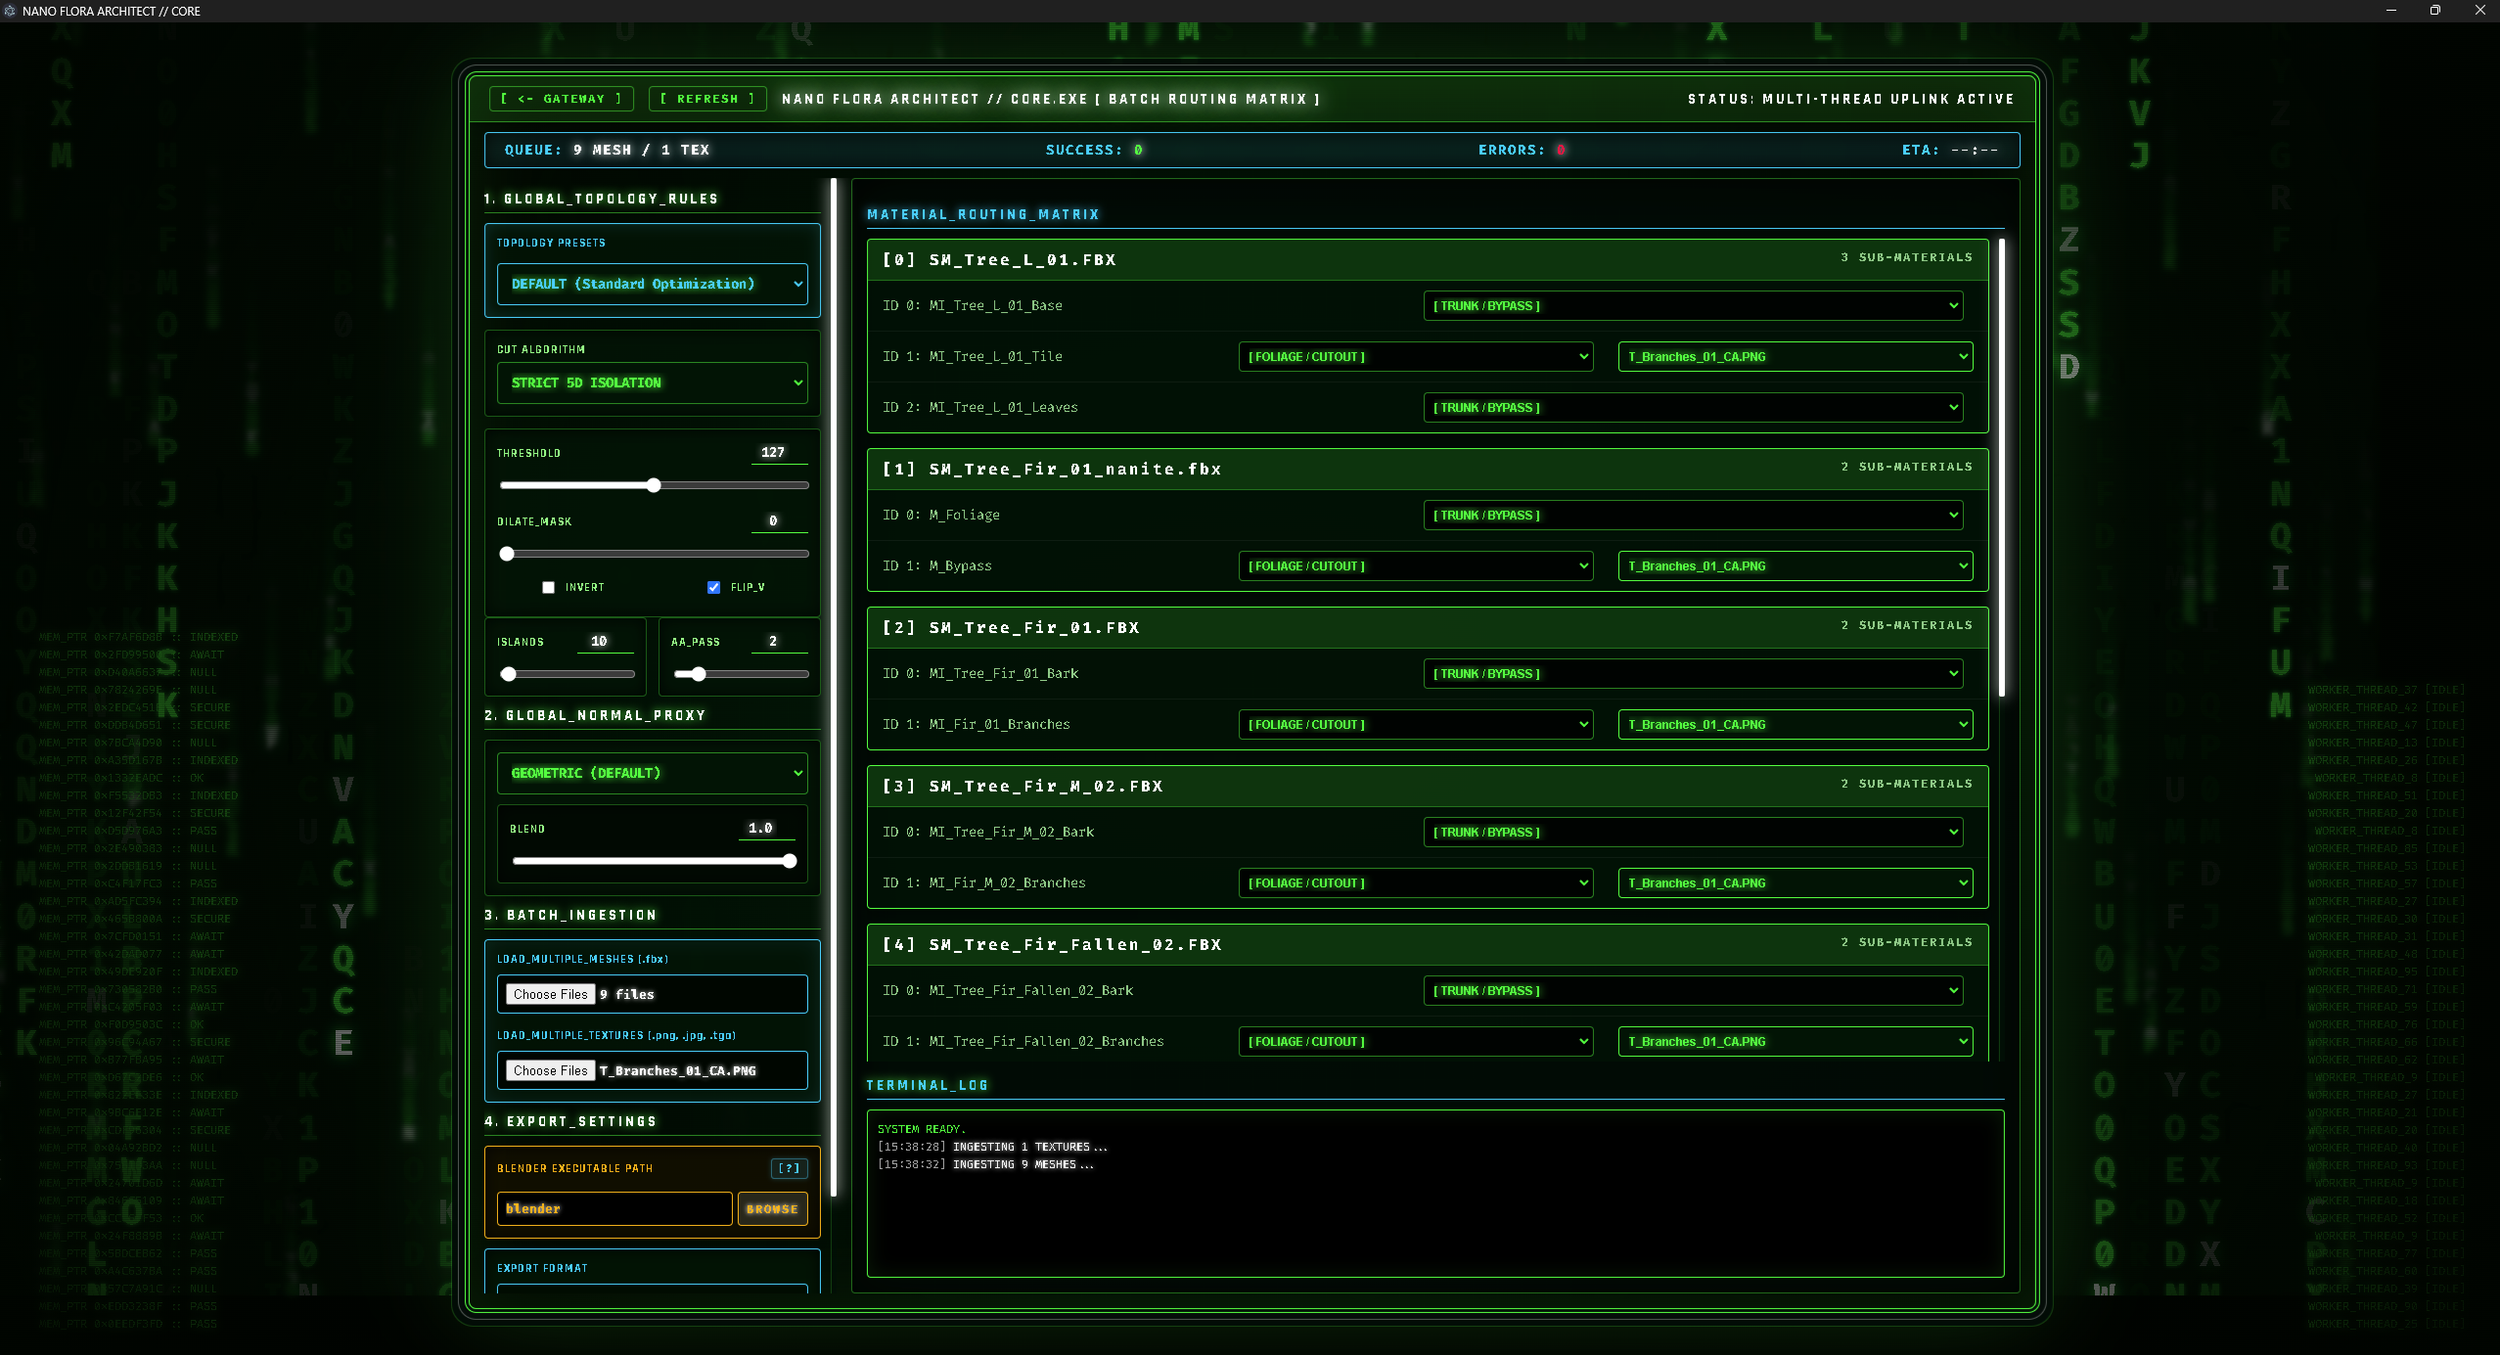Expand the Cut Algorithm dropdown
Image resolution: width=2500 pixels, height=1355 pixels.
pyautogui.click(x=652, y=383)
